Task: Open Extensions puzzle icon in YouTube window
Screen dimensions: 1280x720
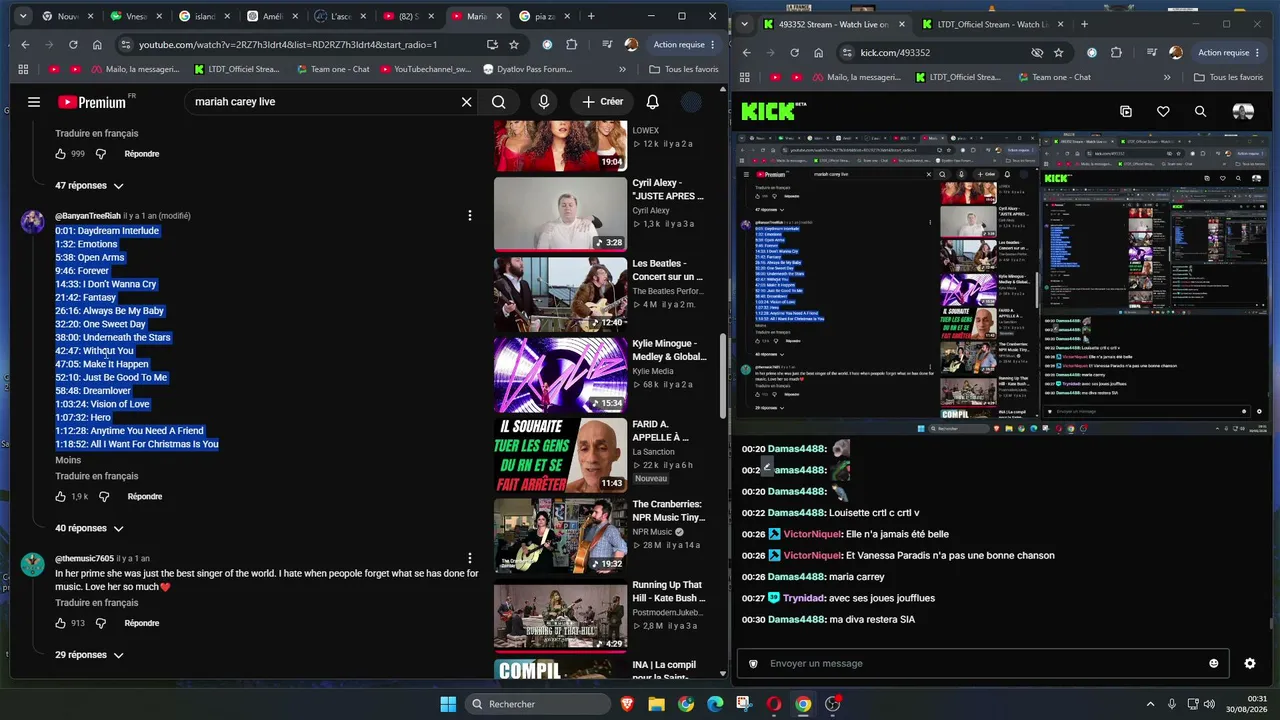Action: (571, 45)
